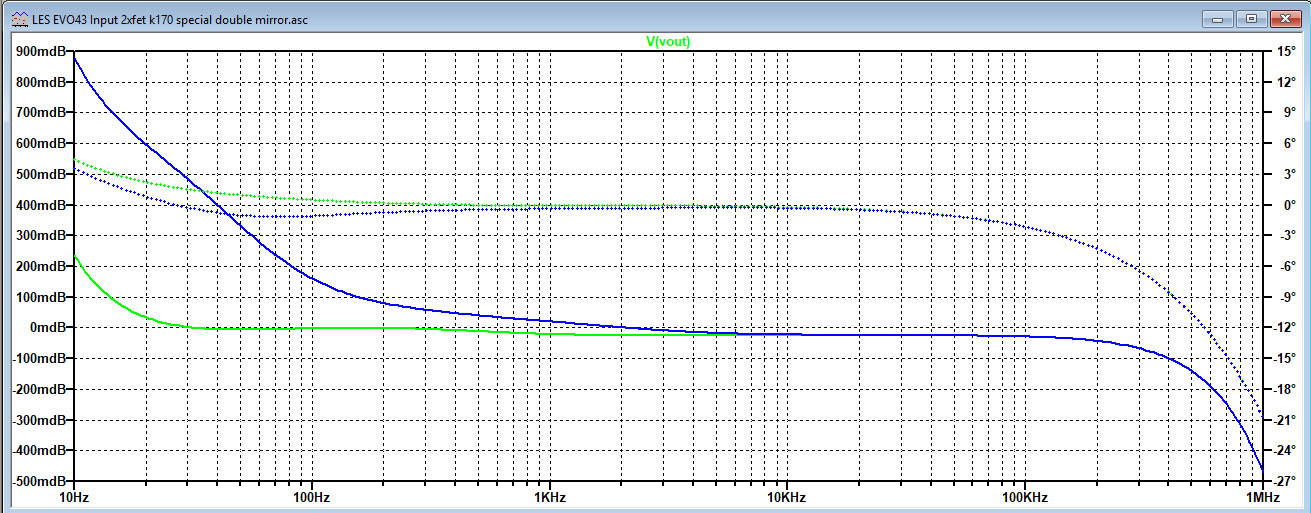The width and height of the screenshot is (1311, 513).
Task: Click the 1KHz frequency axis label
Action: click(548, 497)
